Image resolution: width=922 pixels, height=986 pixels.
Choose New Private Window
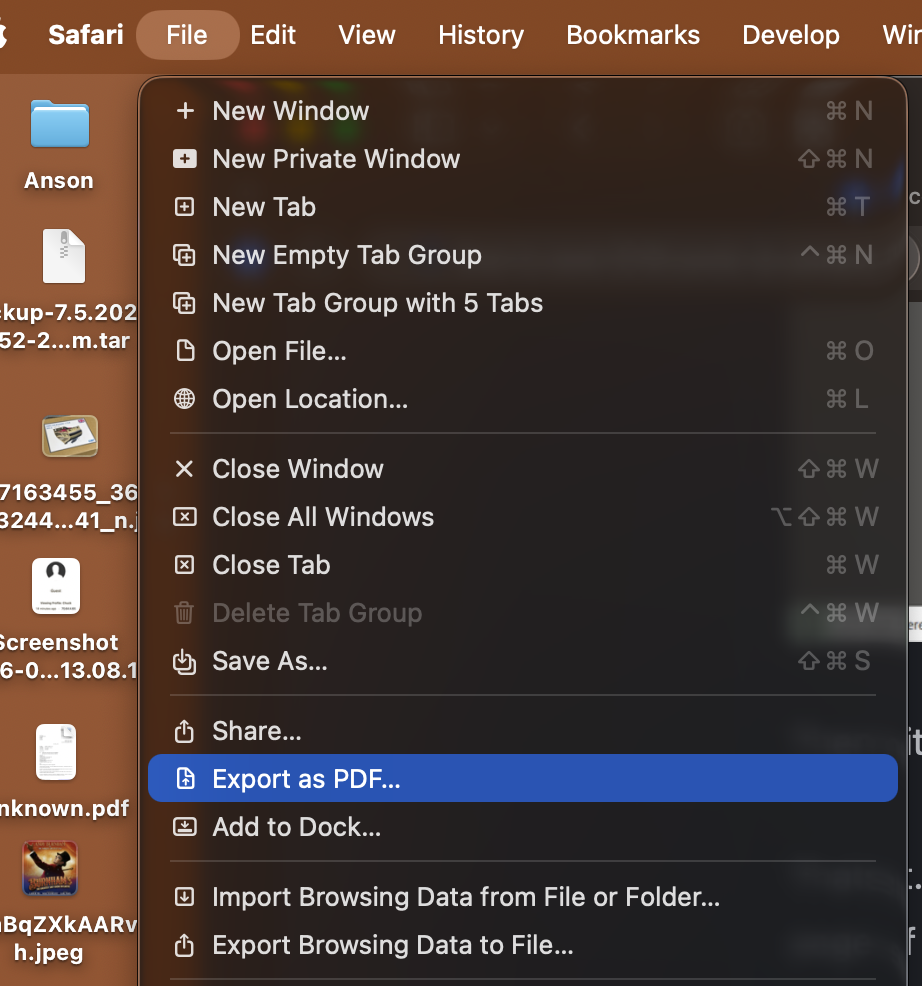click(523, 159)
